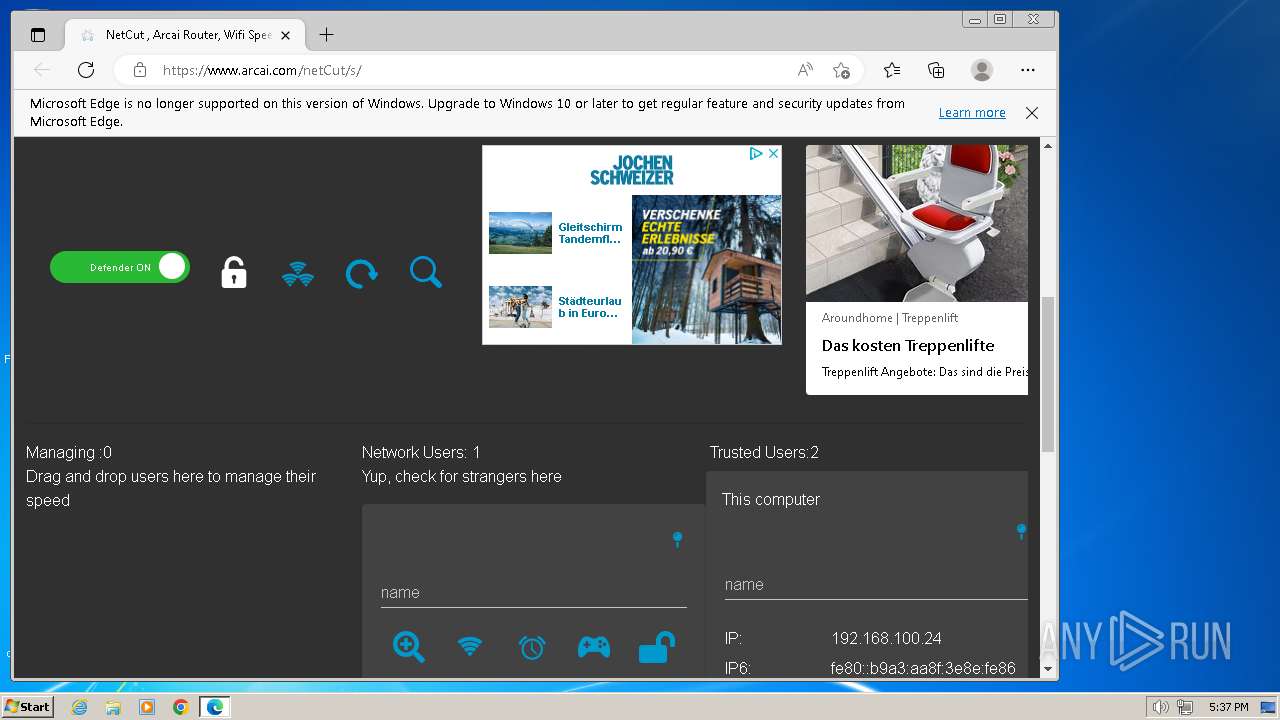Open the File Explorer taskbar icon
Screen dimensions: 1280x720
pos(113,707)
